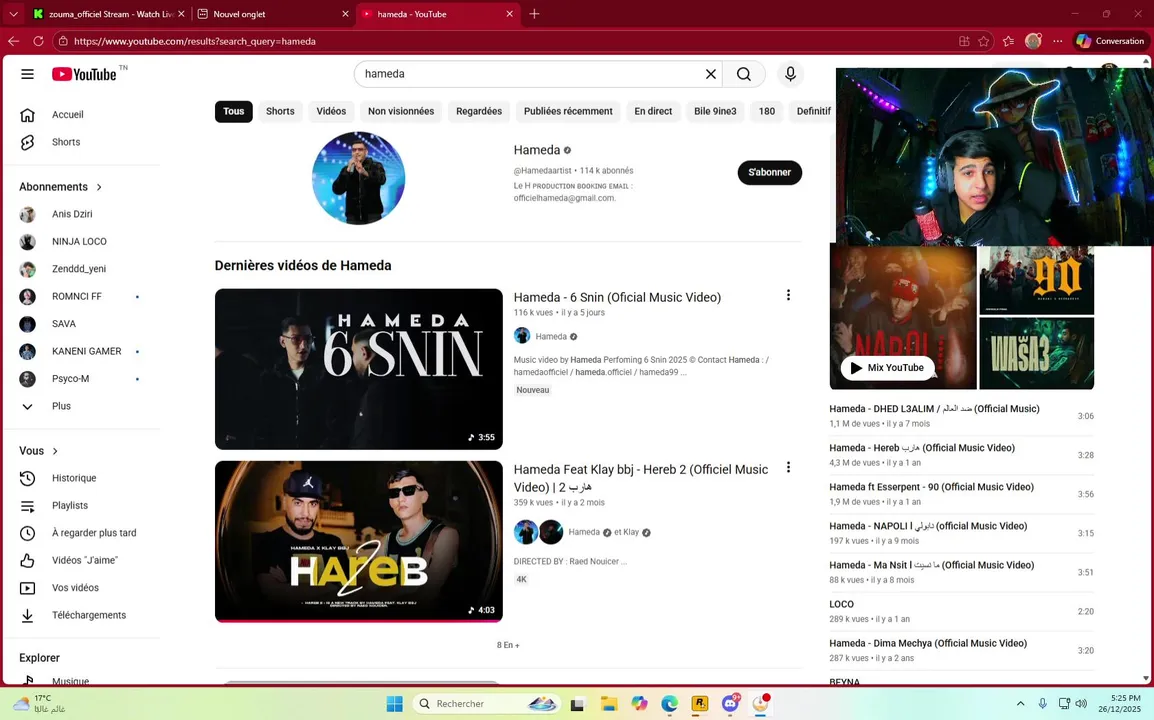Click the YouTube logo
1154x720 pixels.
click(84, 74)
